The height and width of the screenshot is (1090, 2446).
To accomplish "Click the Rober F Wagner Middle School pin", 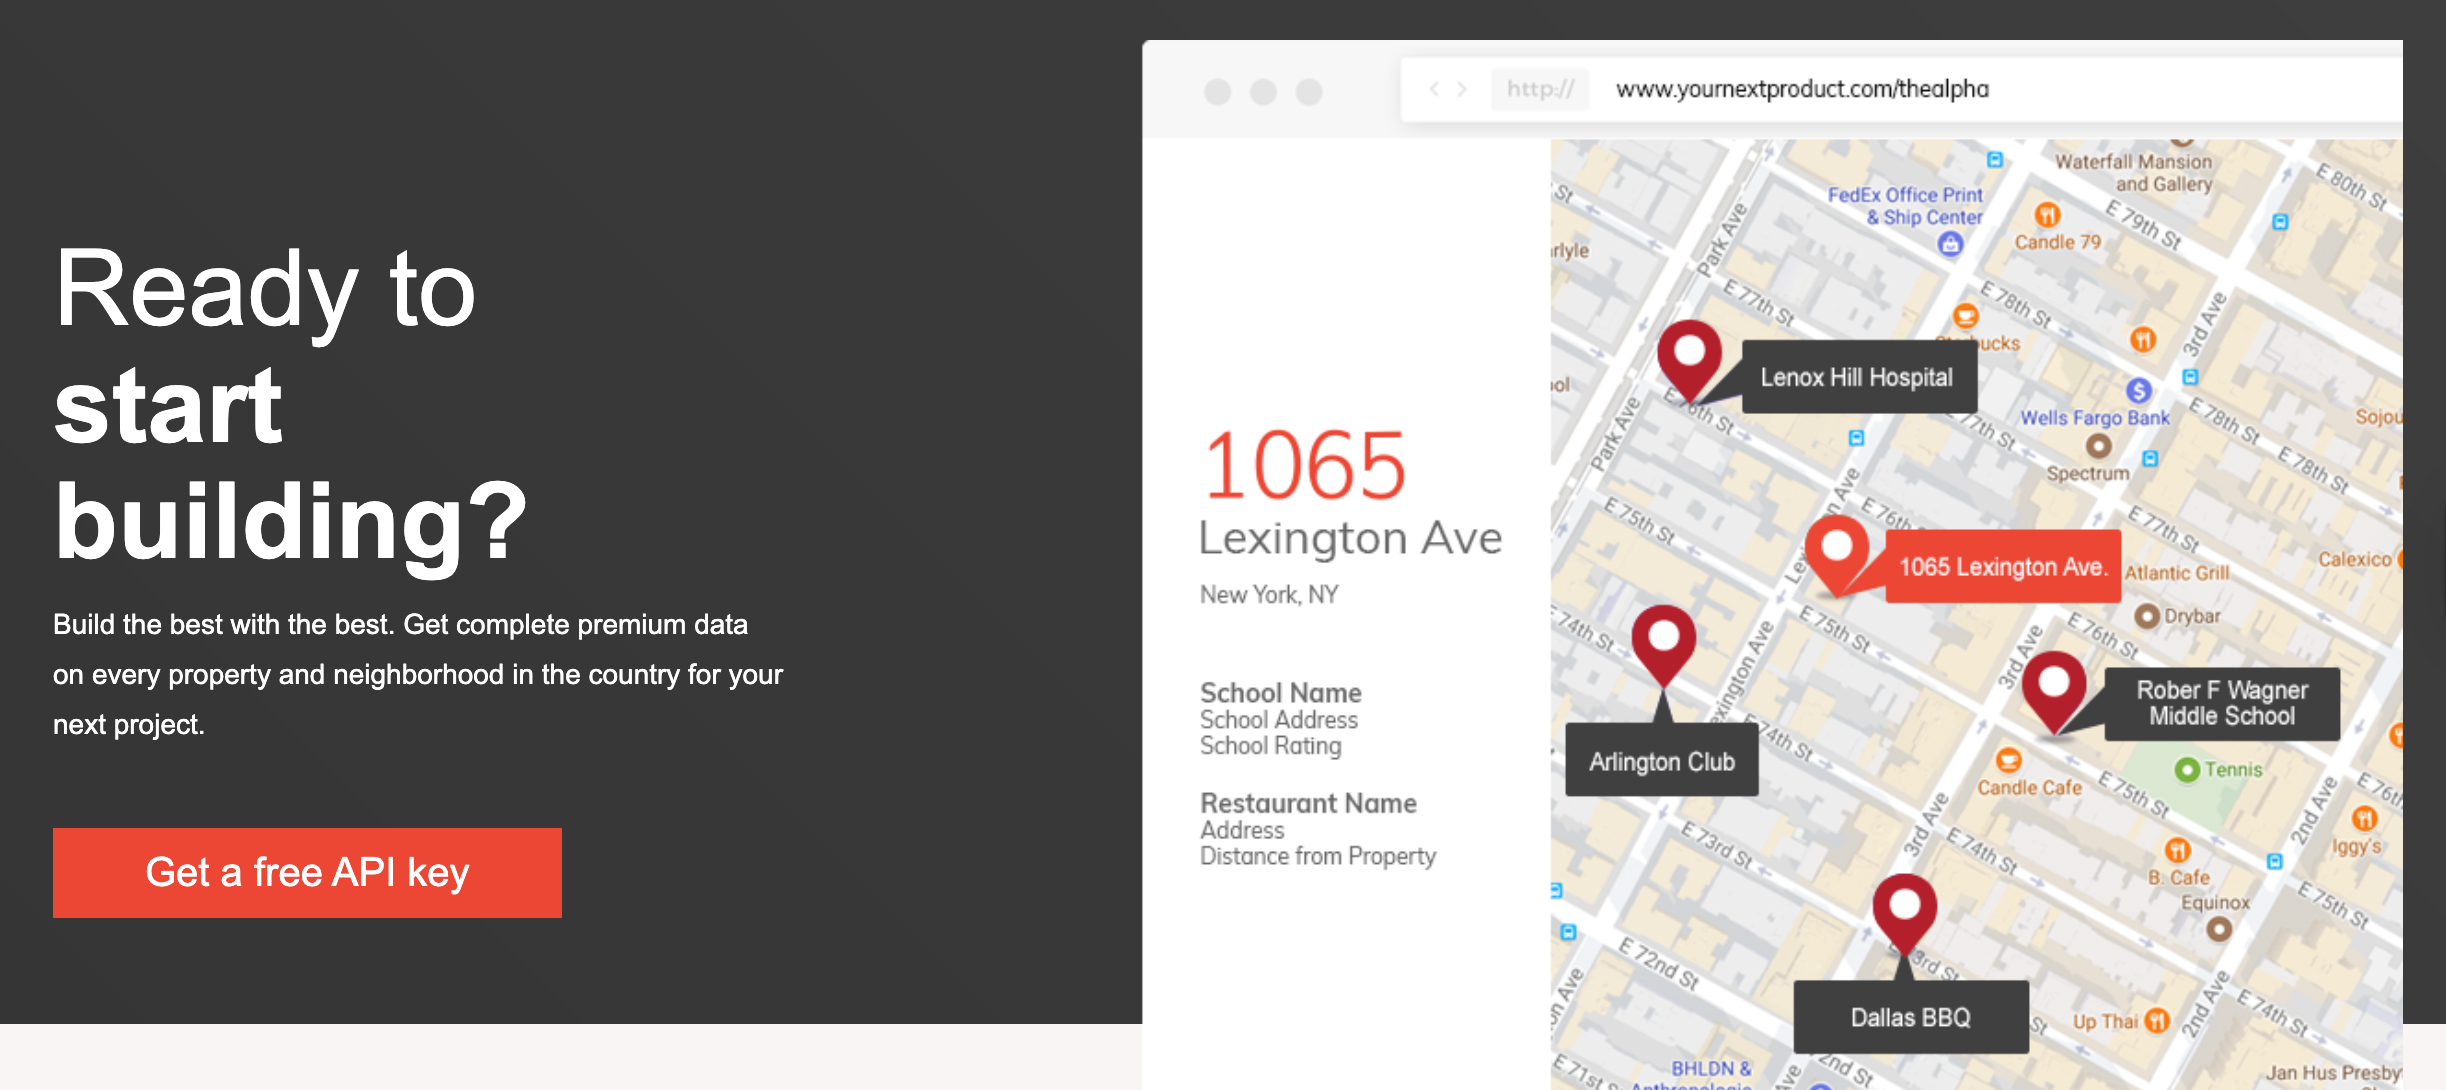I will 2053,686.
